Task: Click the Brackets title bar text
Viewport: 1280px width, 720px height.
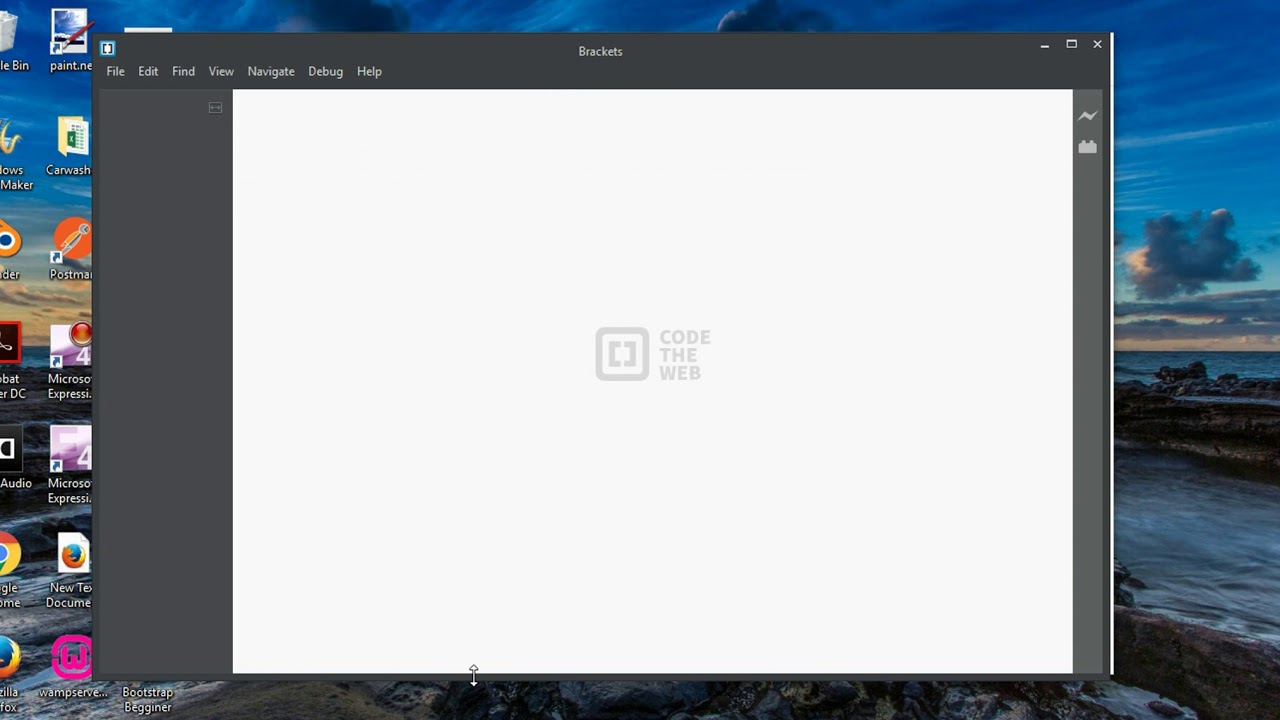Action: [600, 51]
